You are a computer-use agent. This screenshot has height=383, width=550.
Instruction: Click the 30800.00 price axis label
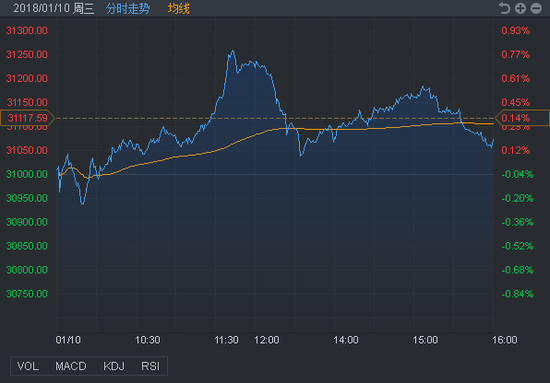click(27, 270)
